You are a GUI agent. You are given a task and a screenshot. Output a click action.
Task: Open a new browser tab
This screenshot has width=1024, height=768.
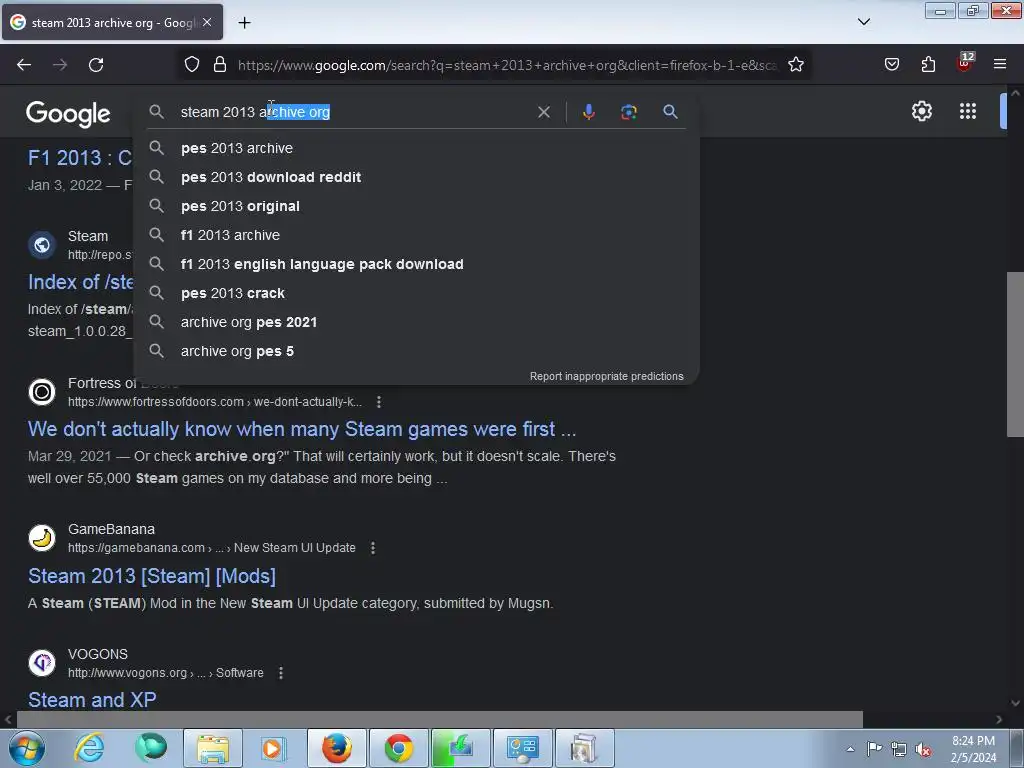pyautogui.click(x=244, y=23)
